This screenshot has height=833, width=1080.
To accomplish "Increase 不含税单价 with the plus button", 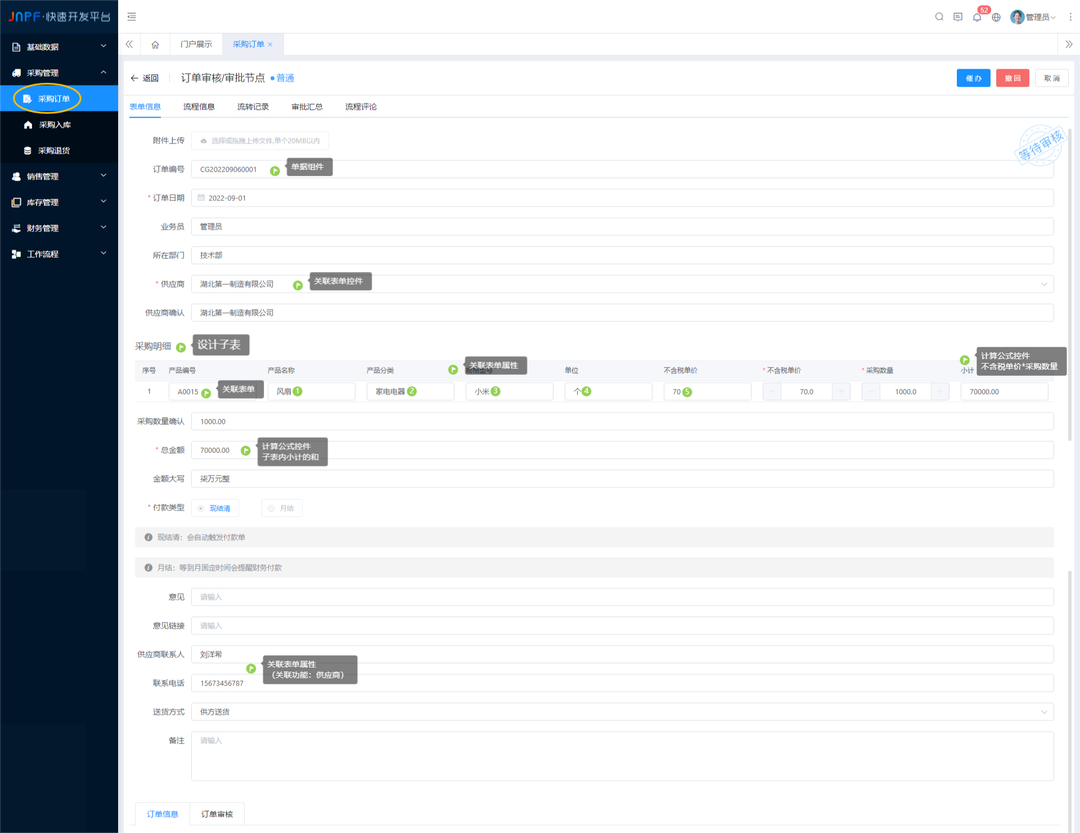I will (x=841, y=391).
